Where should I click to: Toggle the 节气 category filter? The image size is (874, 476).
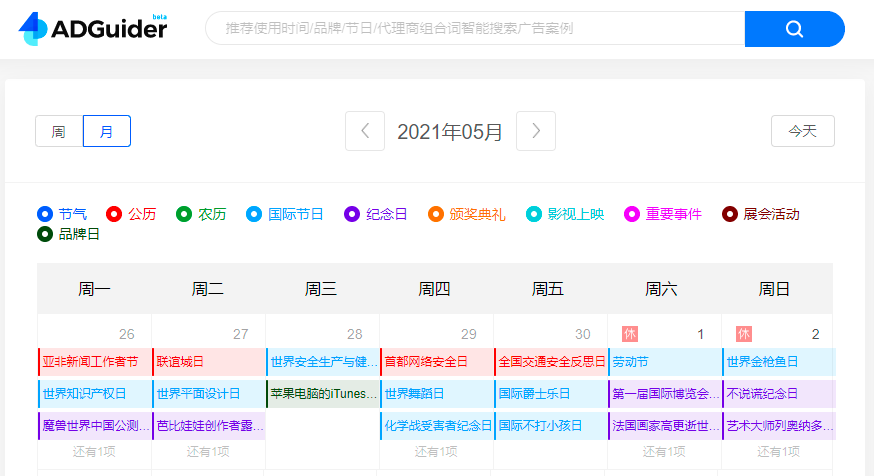click(62, 214)
